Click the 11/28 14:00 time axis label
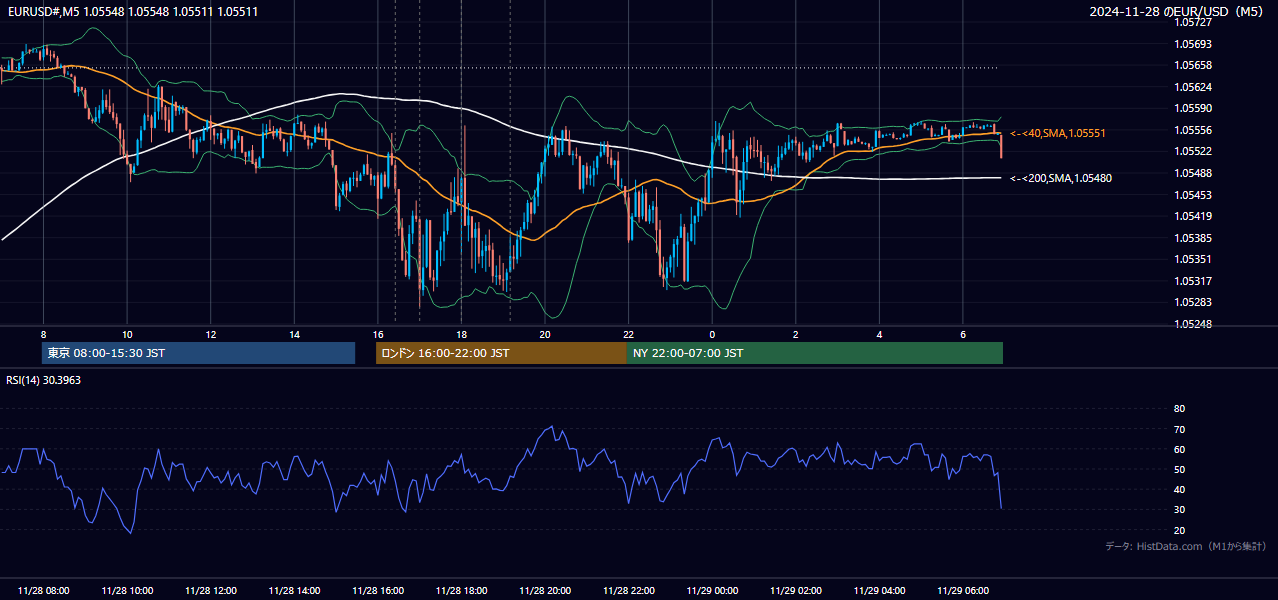 [x=294, y=590]
